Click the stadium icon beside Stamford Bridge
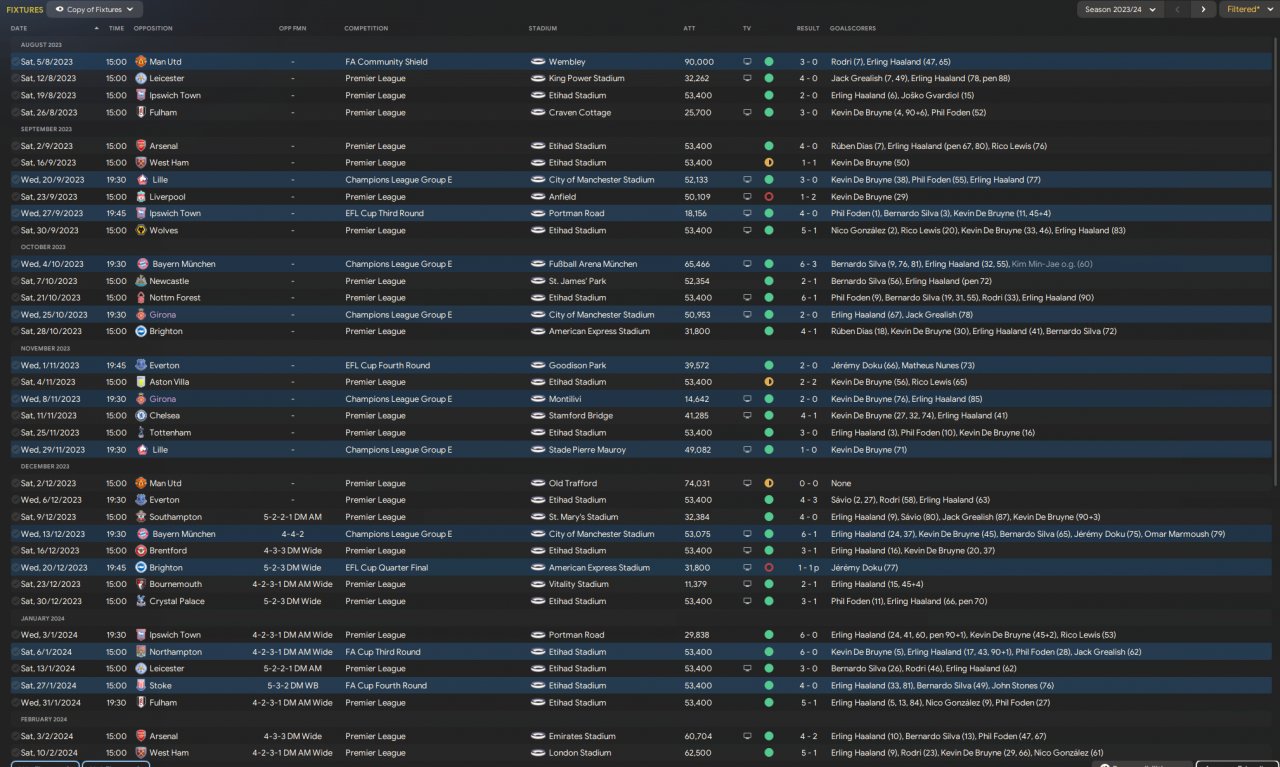Screen dimensions: 1280x767 click(538, 416)
